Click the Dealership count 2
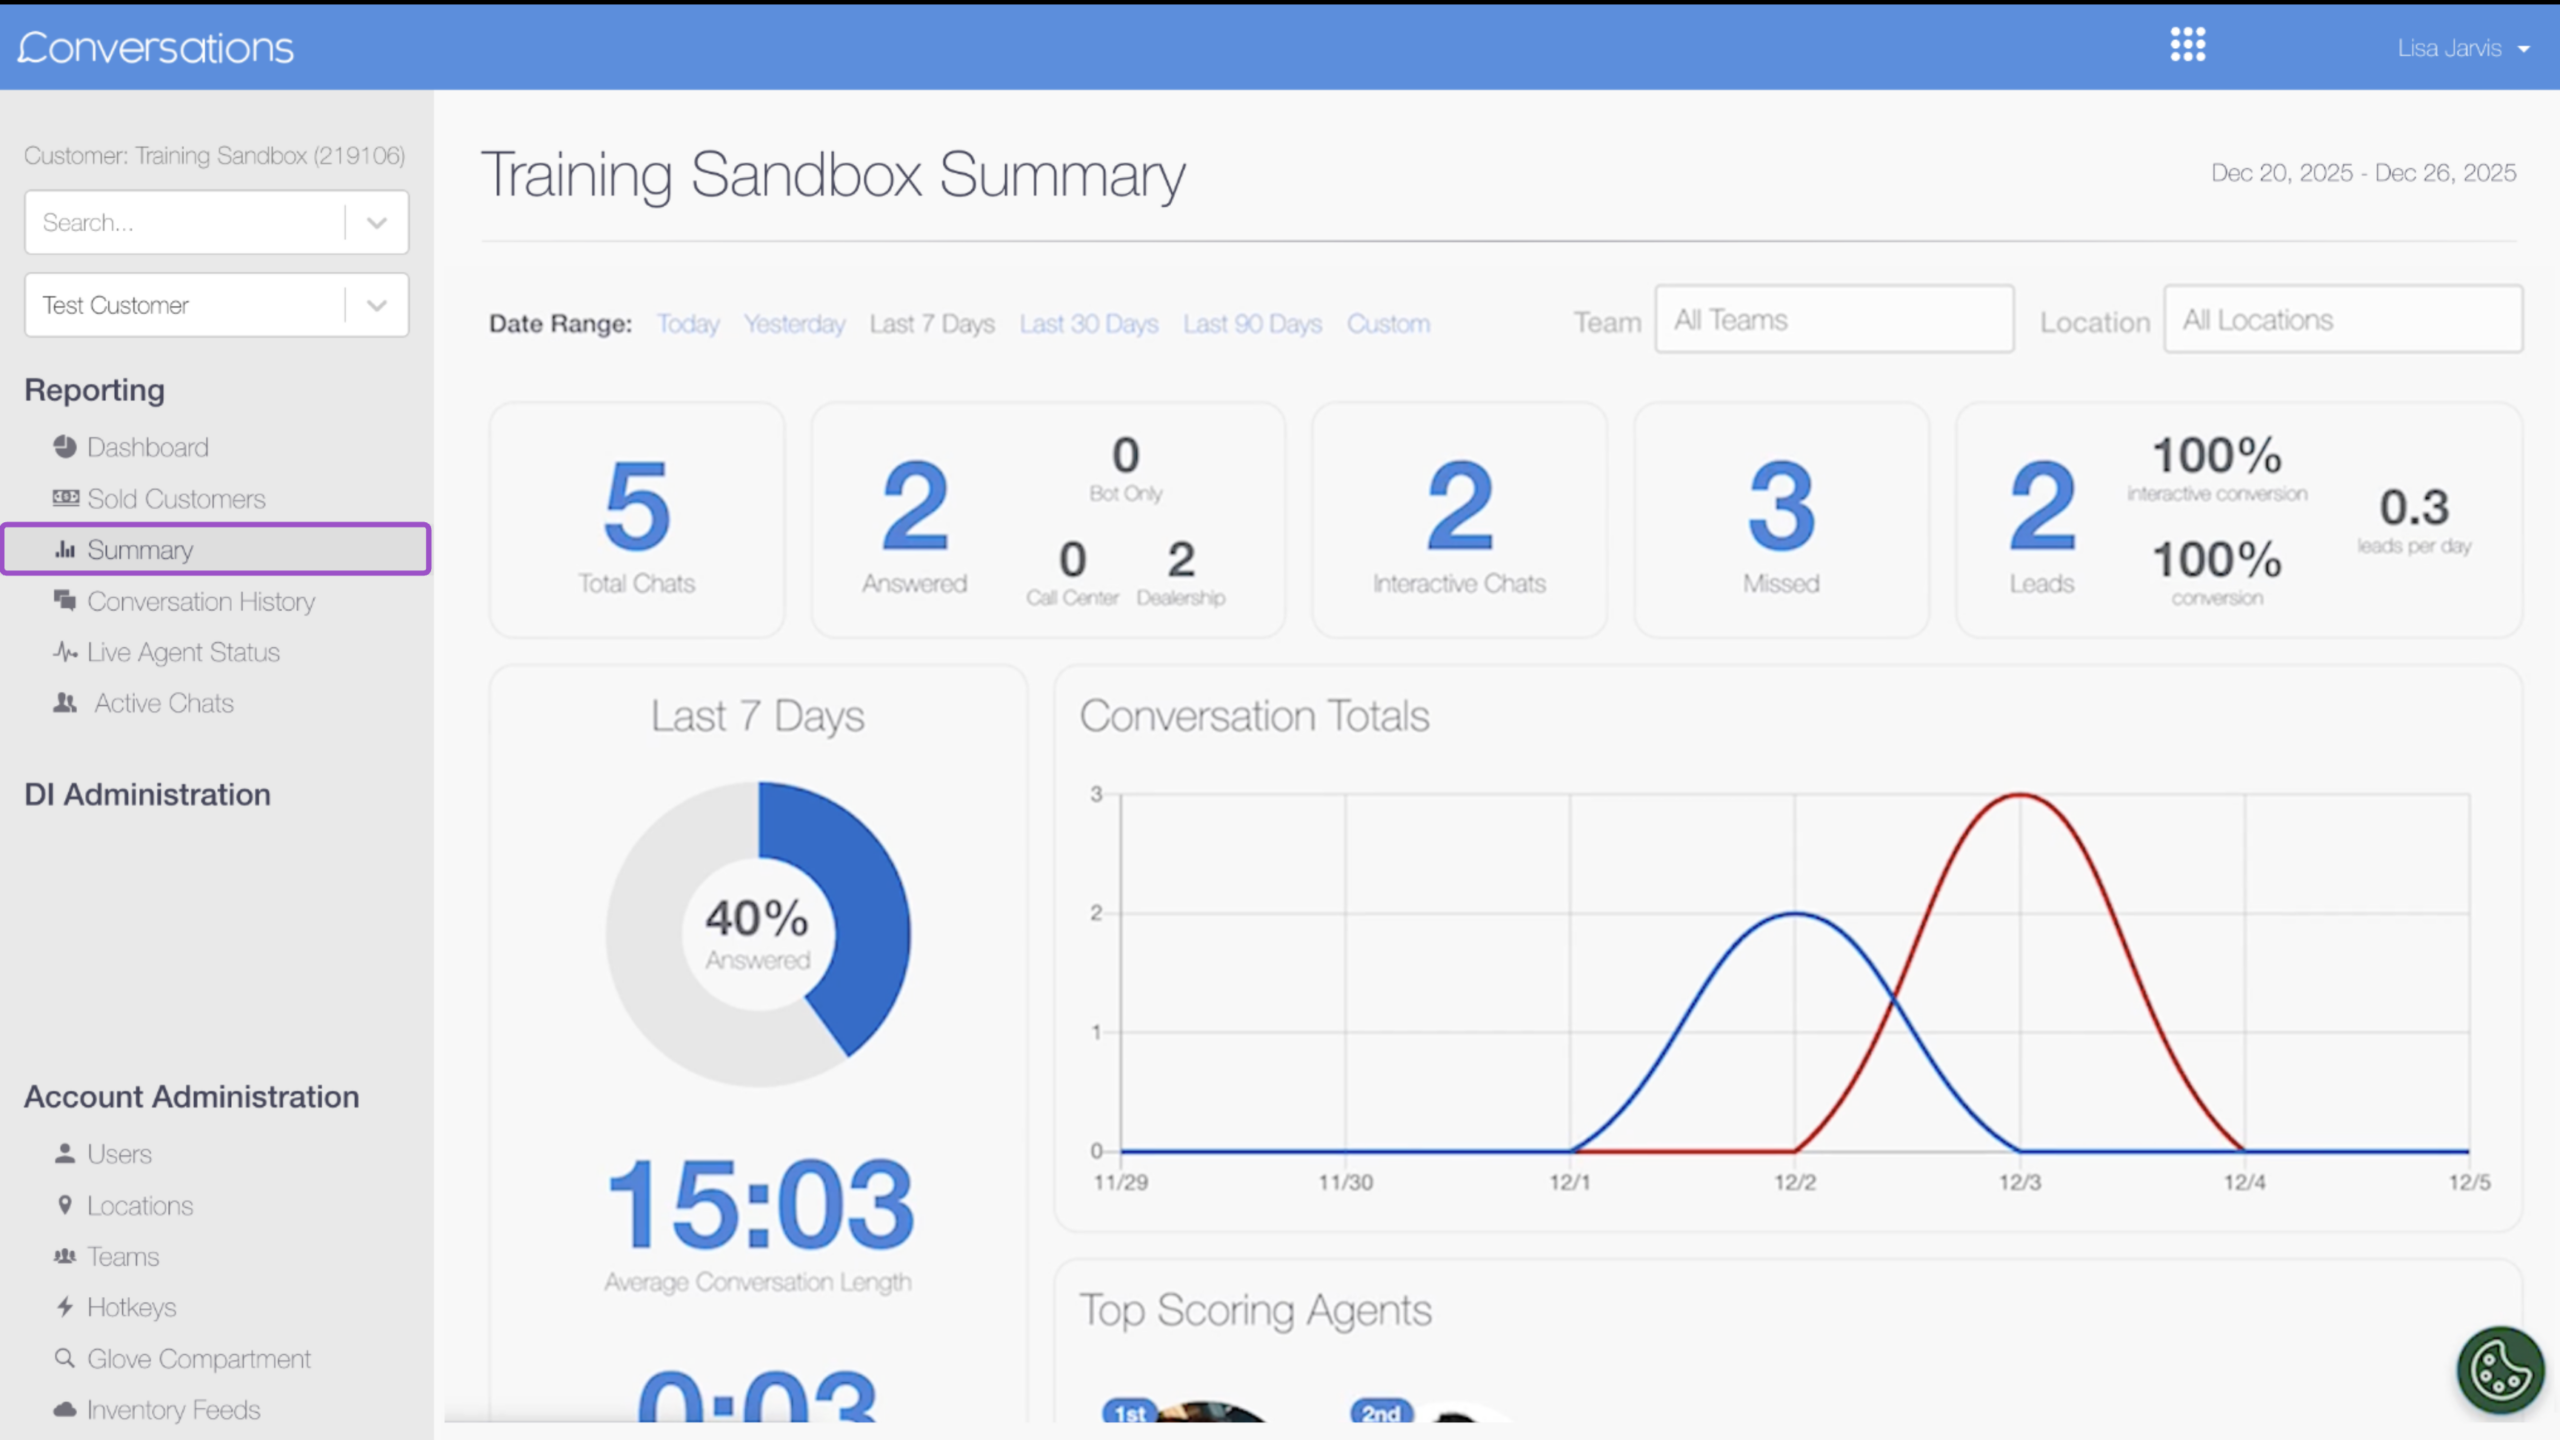 click(x=1181, y=559)
